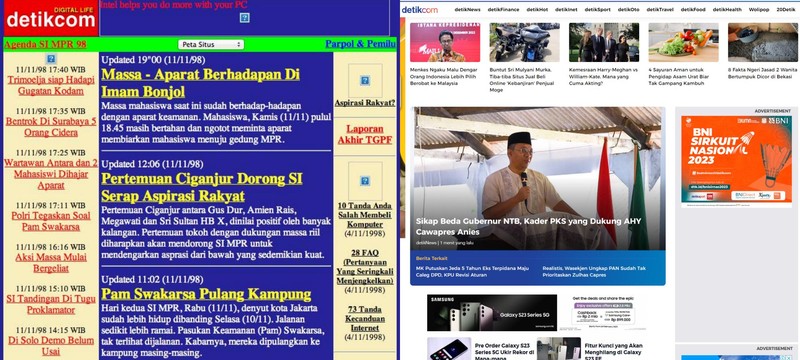Open Sikap Beda Gubernur NTB headline

coord(528,226)
